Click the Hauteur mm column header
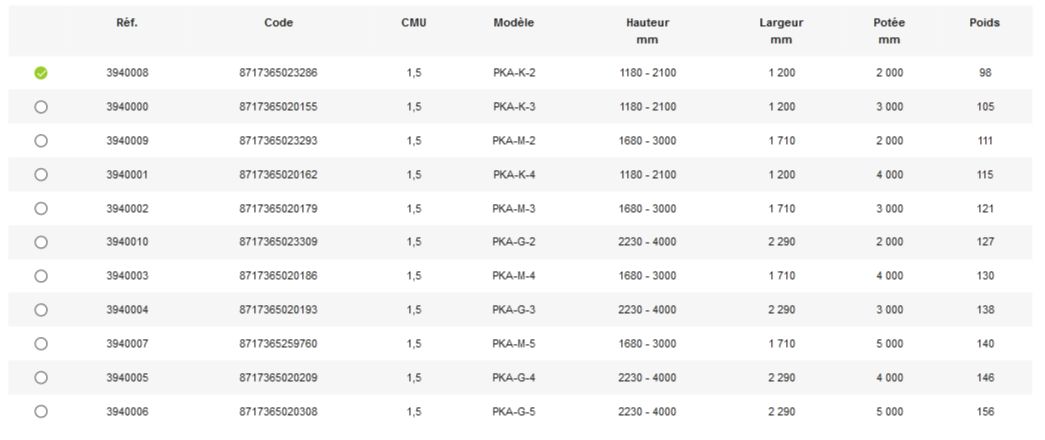The height and width of the screenshot is (440, 1045). tap(648, 31)
